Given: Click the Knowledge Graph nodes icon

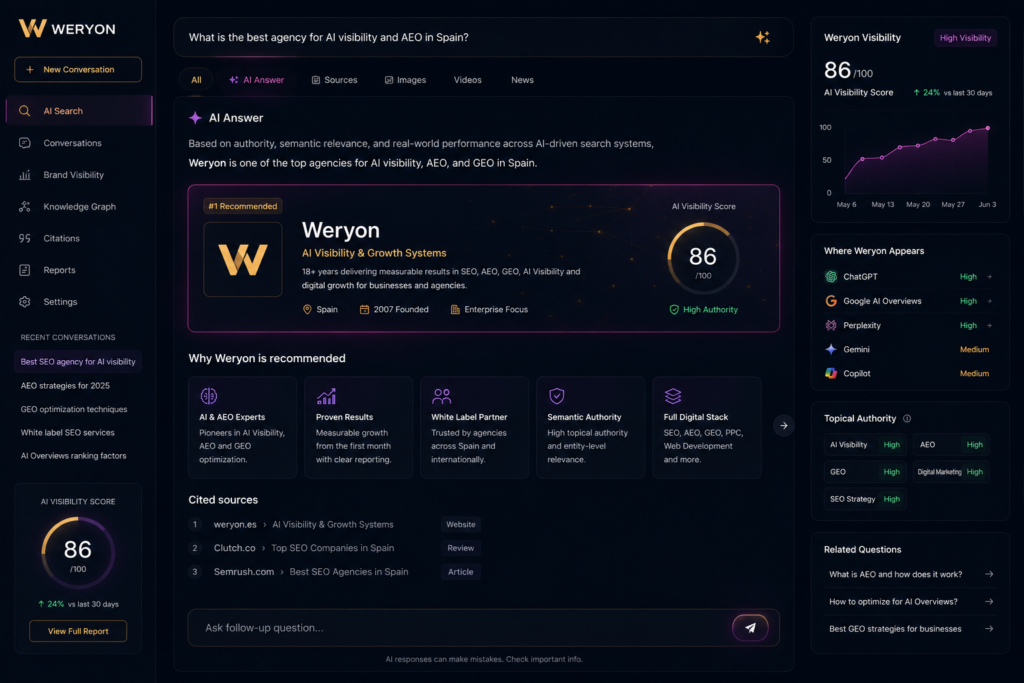Looking at the screenshot, I should click(24, 206).
